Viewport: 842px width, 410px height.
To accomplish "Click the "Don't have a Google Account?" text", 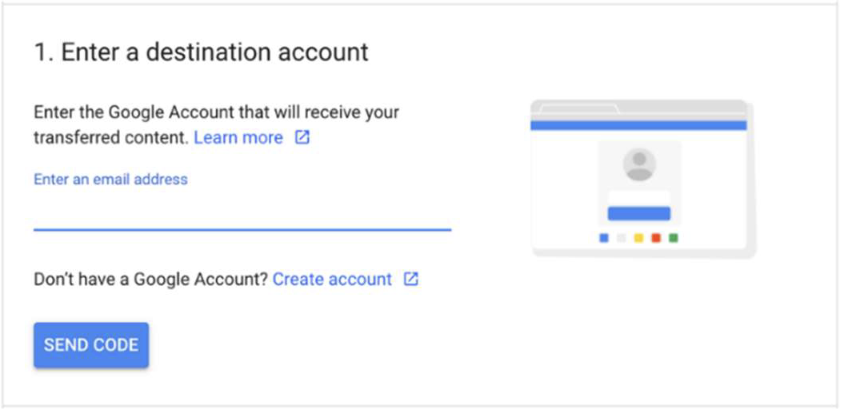I will click(x=150, y=279).
